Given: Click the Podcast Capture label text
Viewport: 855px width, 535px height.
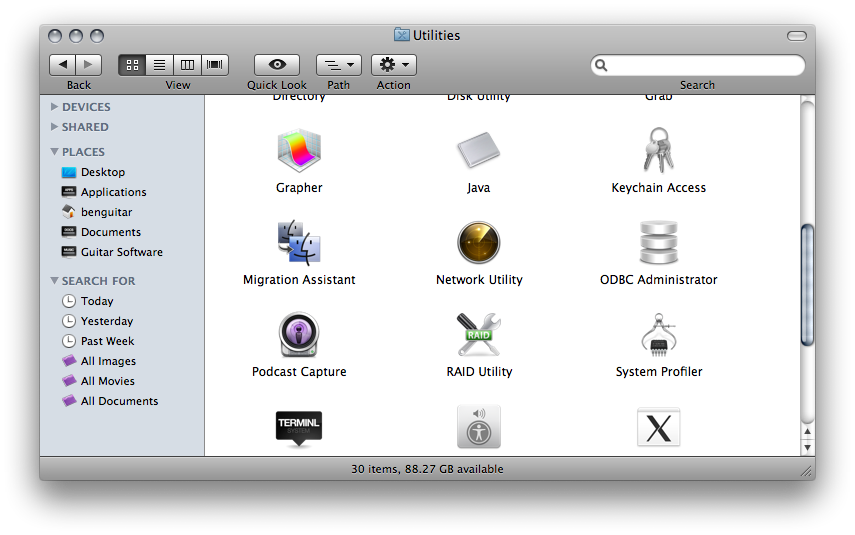Looking at the screenshot, I should tap(299, 371).
